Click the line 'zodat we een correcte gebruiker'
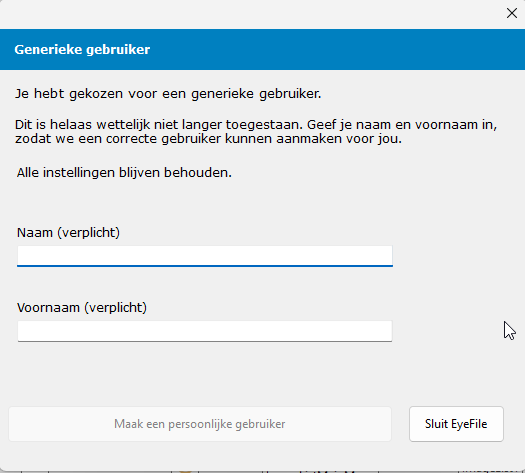Viewport: 525px width, 473px height. (x=208, y=139)
